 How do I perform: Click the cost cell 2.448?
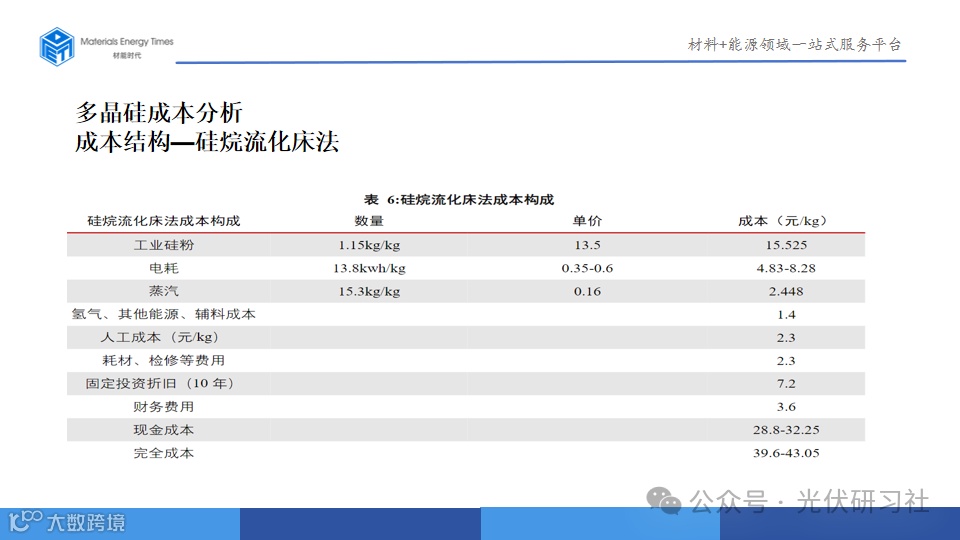(786, 291)
